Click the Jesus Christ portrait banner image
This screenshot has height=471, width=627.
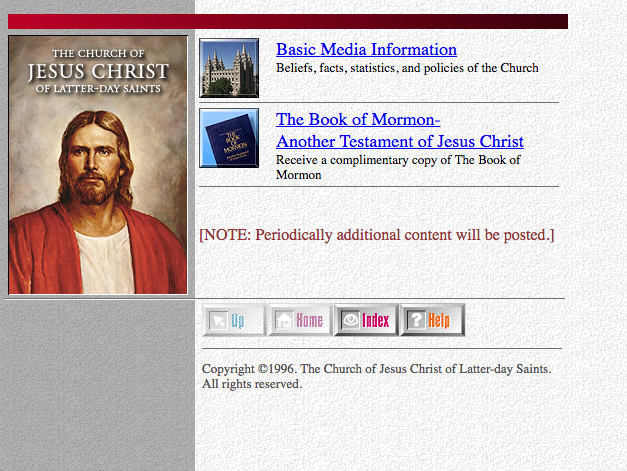(x=98, y=165)
